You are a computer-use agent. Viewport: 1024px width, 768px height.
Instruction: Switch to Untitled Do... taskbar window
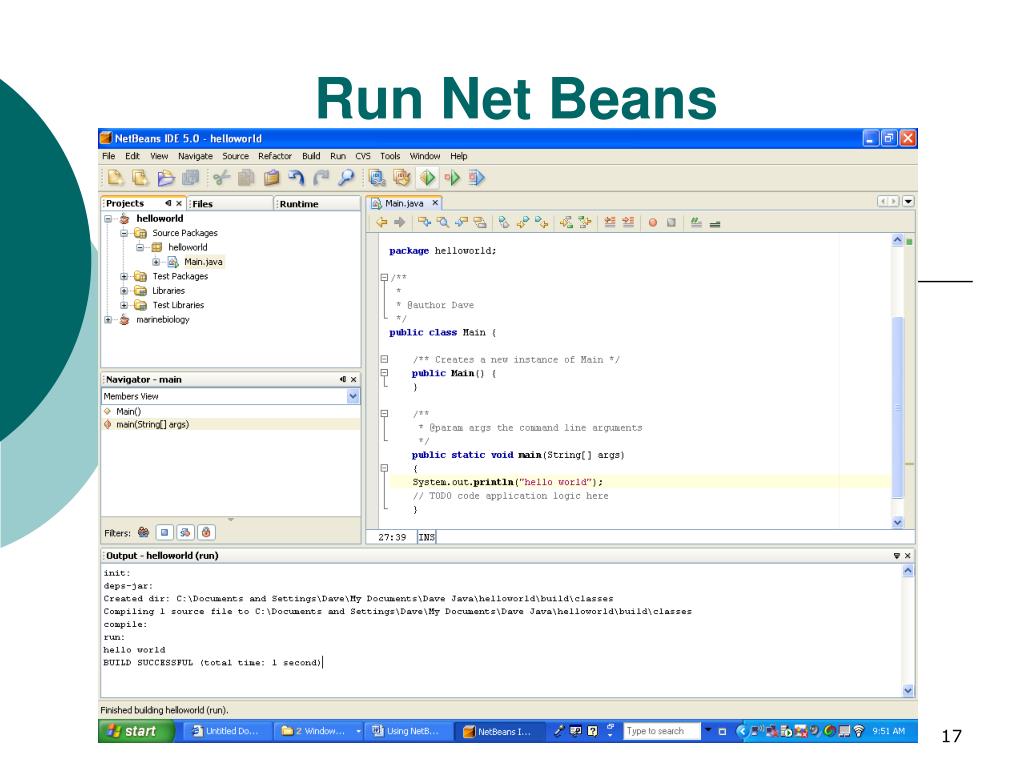[x=226, y=731]
